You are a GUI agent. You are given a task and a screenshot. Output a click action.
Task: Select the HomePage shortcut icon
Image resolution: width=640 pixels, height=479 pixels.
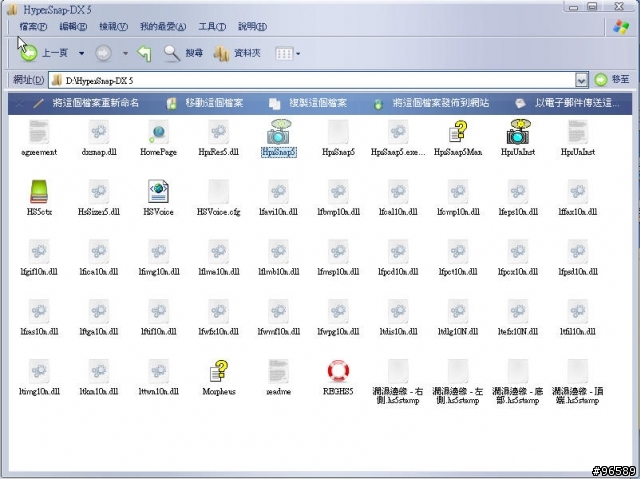coord(158,131)
